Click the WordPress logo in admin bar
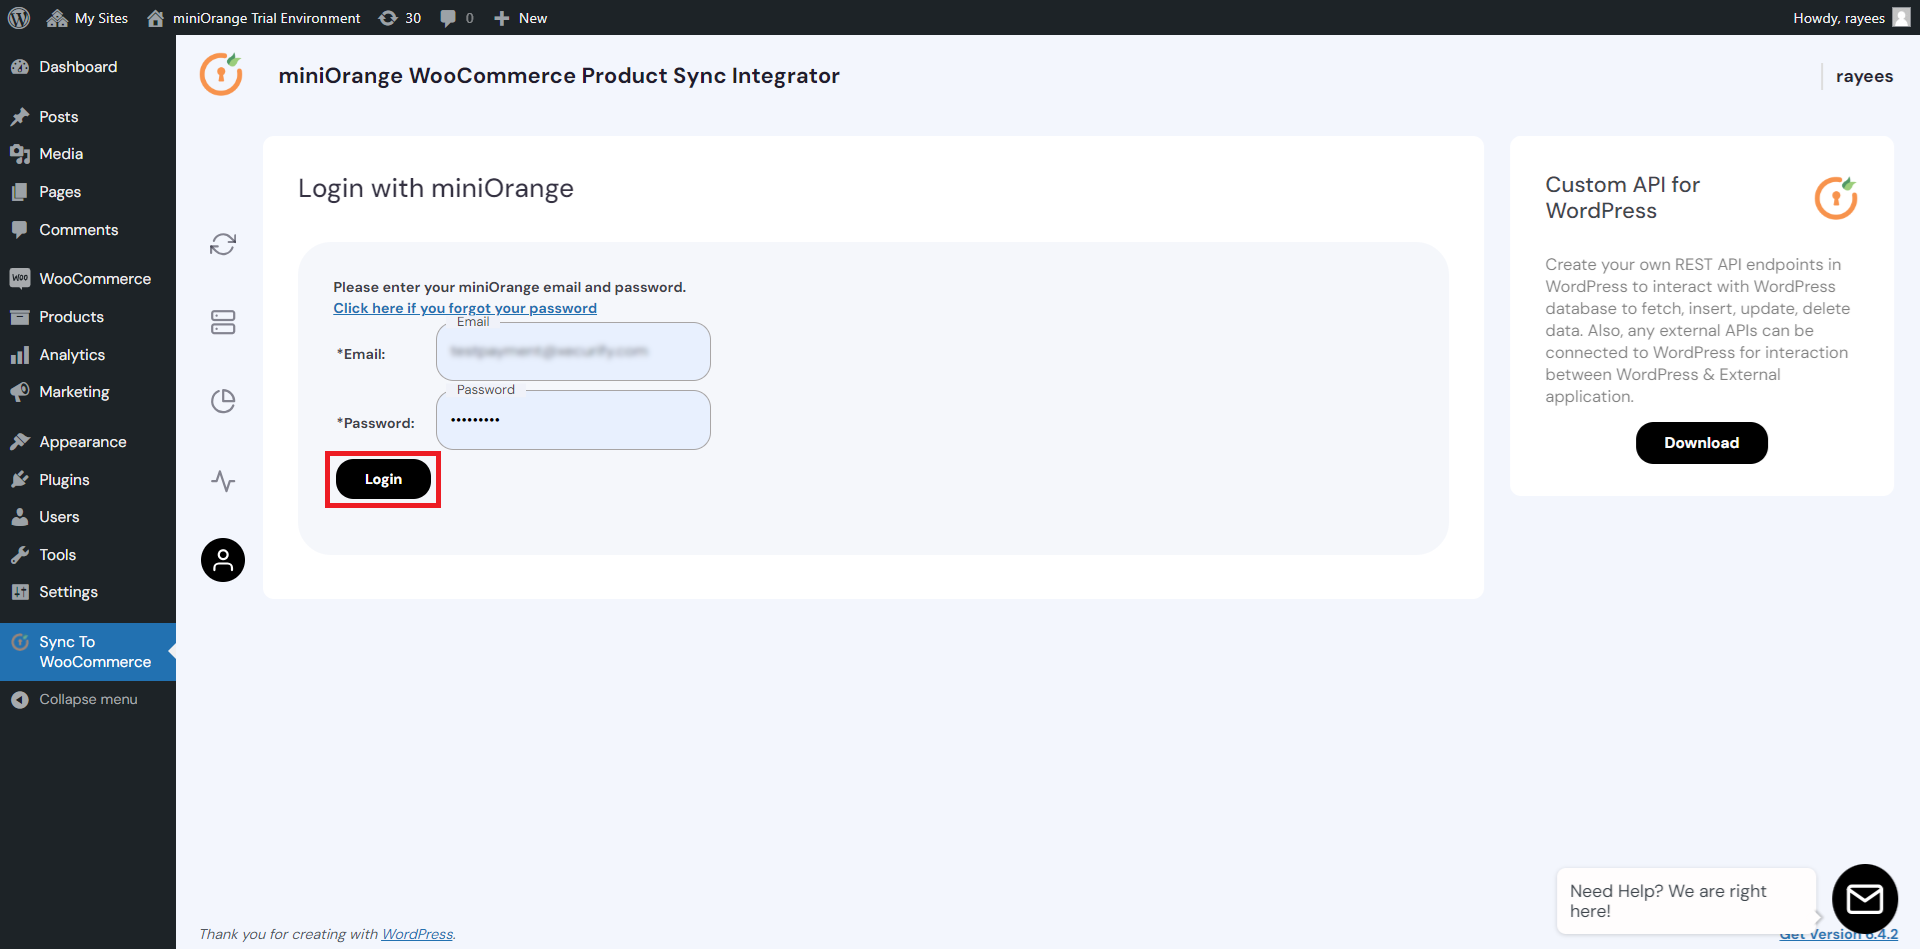This screenshot has width=1920, height=949. point(19,18)
